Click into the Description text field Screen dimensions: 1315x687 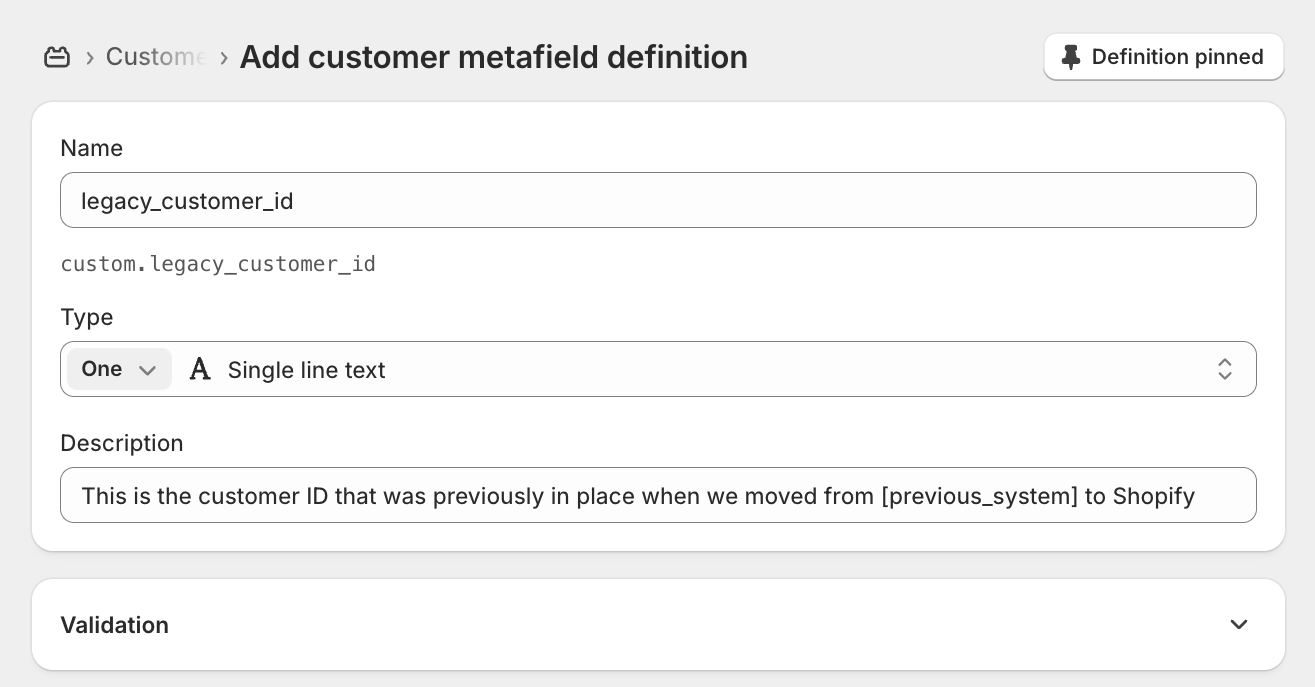[x=657, y=495]
